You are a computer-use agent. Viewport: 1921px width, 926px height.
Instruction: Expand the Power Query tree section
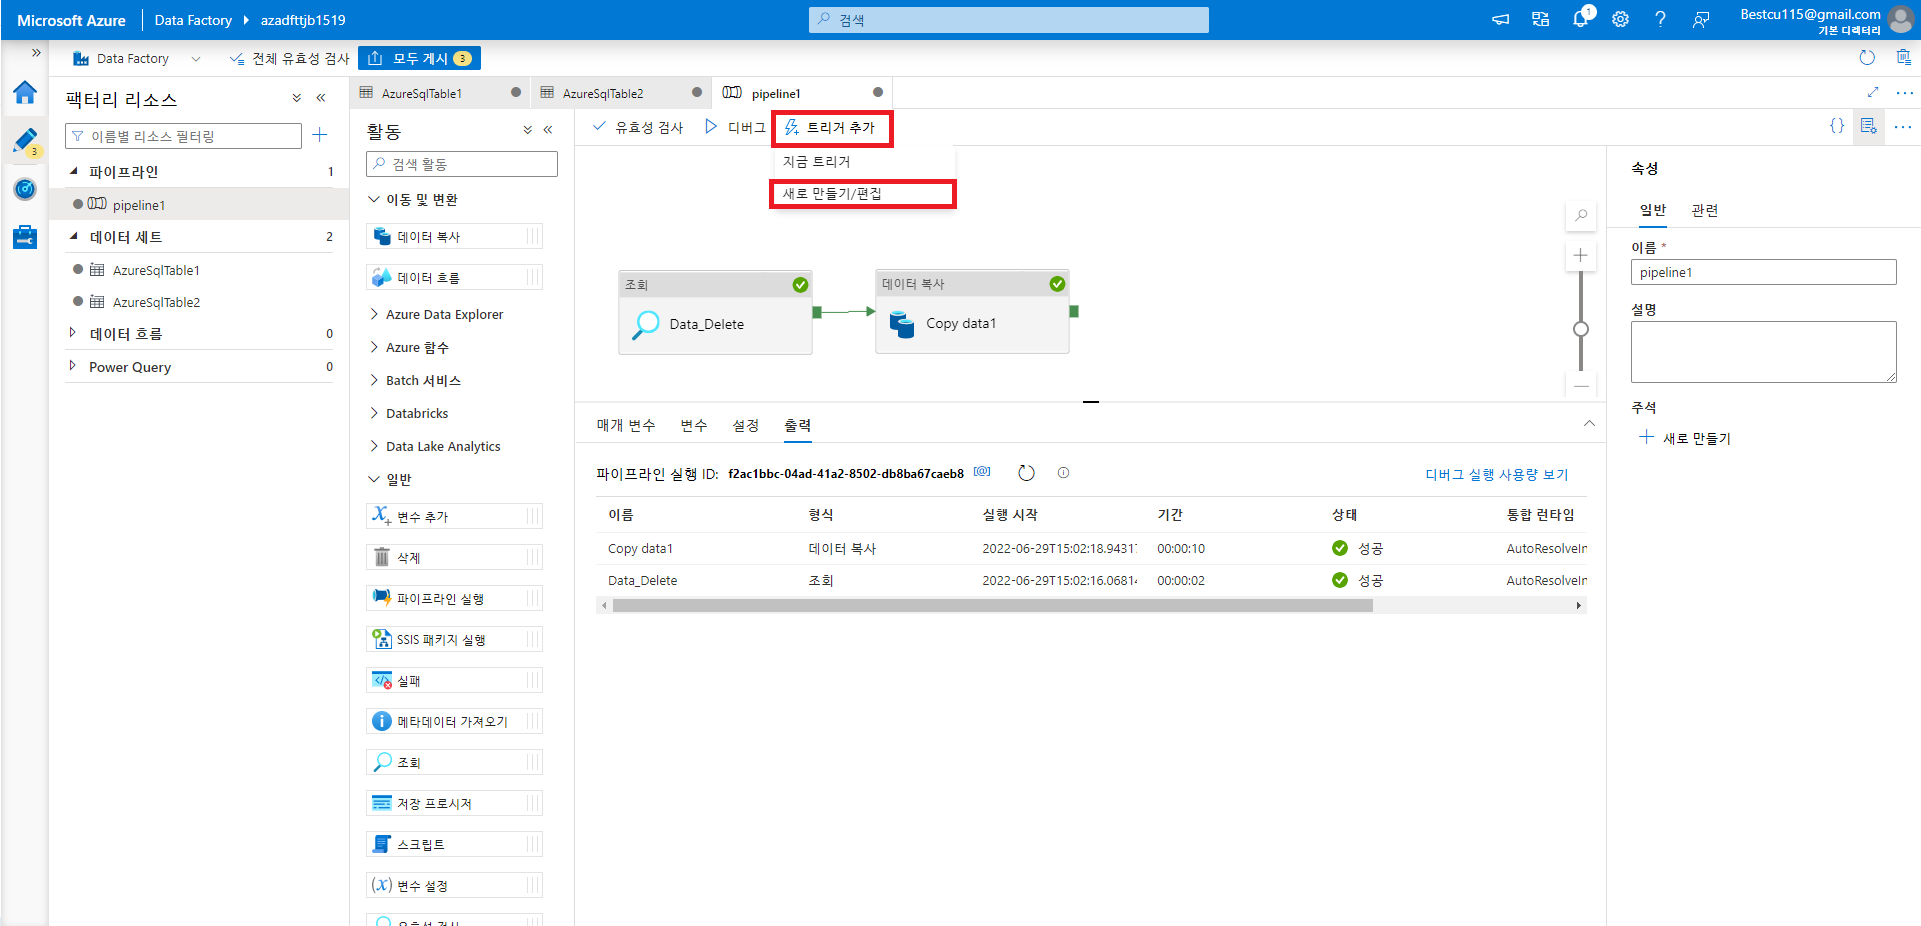tap(72, 366)
